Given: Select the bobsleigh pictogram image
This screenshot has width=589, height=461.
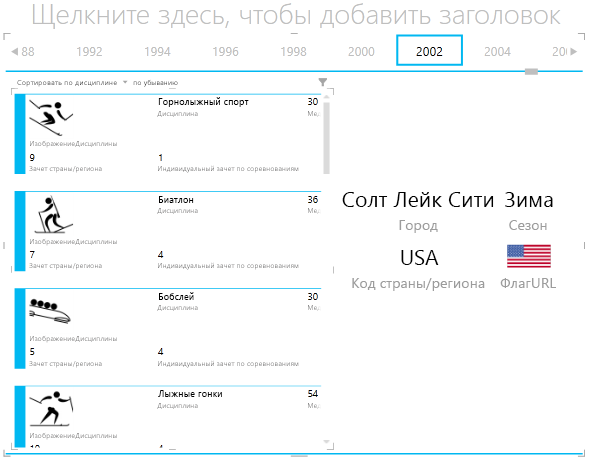Looking at the screenshot, I should pyautogui.click(x=50, y=311).
